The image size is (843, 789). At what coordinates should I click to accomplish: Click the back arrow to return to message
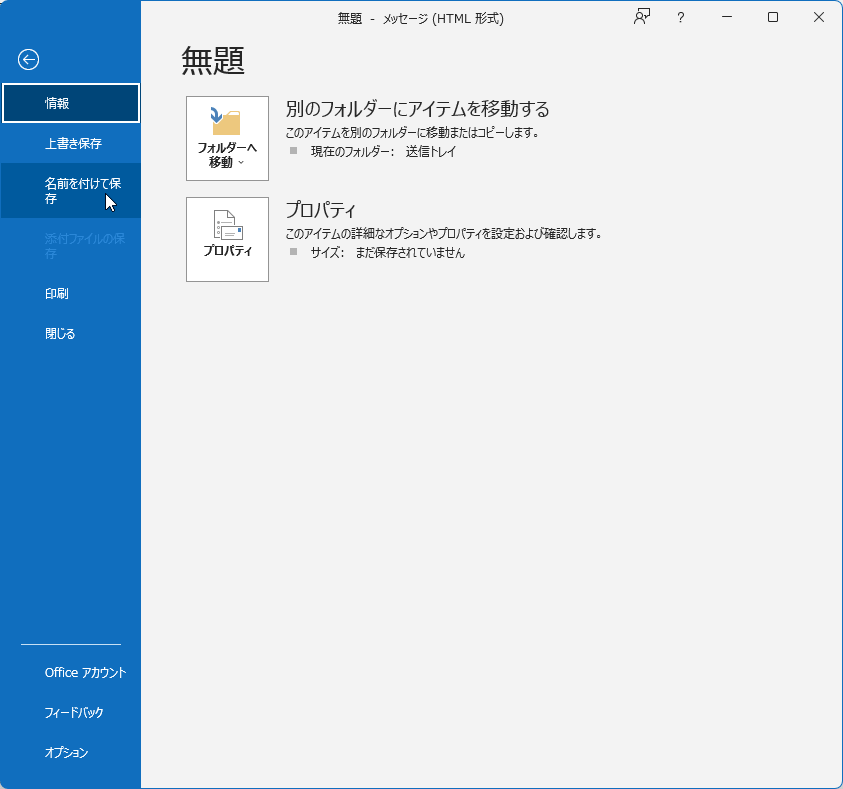28,60
